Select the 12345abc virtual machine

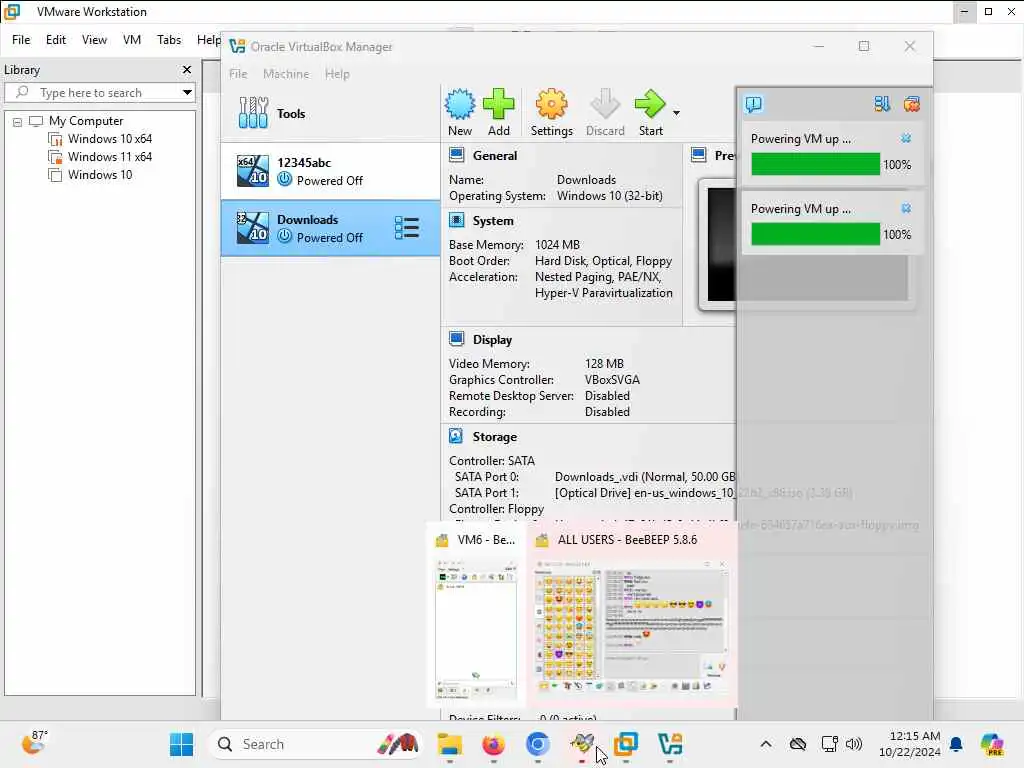tap(330, 171)
